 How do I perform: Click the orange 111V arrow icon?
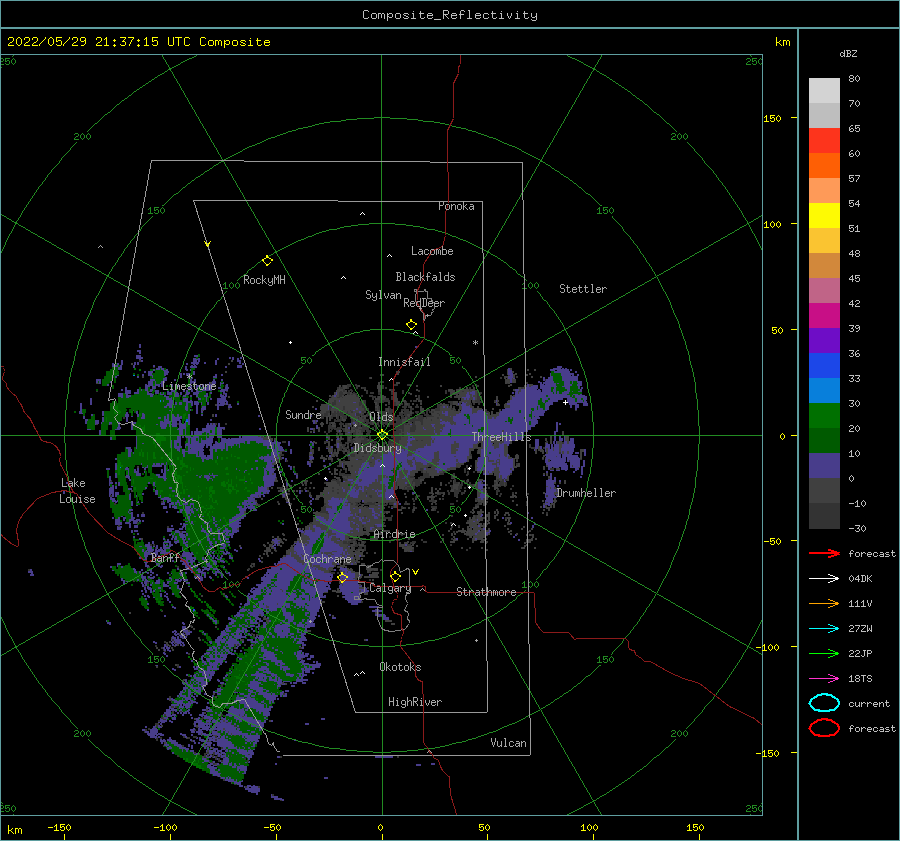tap(824, 603)
